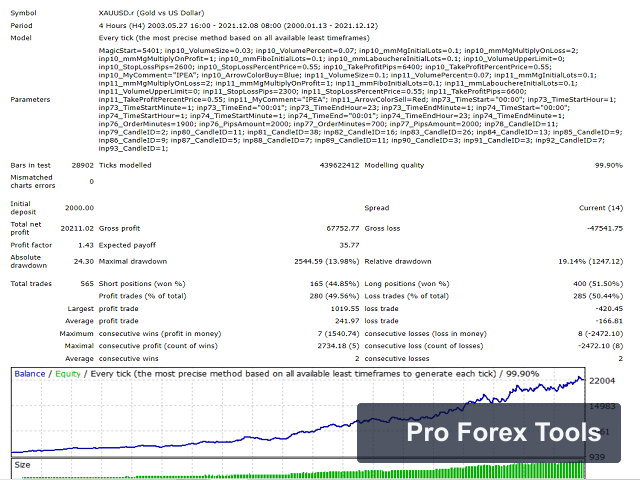Select the consecutive losses value '8 (-2472.10)'
640x480 pixels.
coord(600,334)
